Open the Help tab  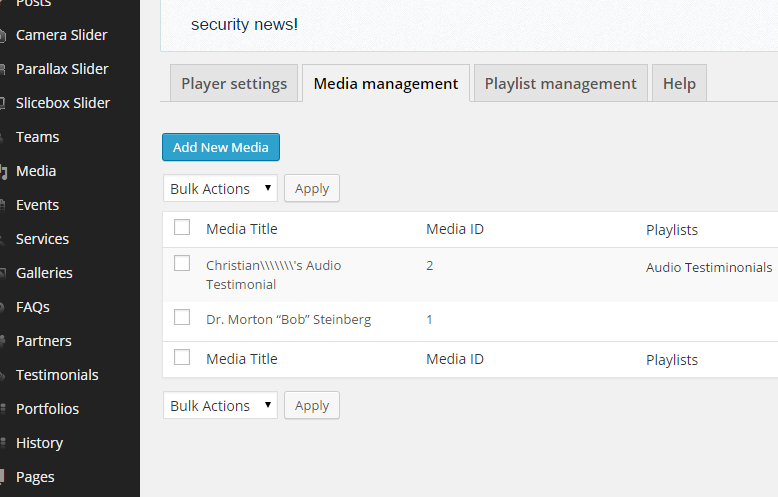point(679,84)
